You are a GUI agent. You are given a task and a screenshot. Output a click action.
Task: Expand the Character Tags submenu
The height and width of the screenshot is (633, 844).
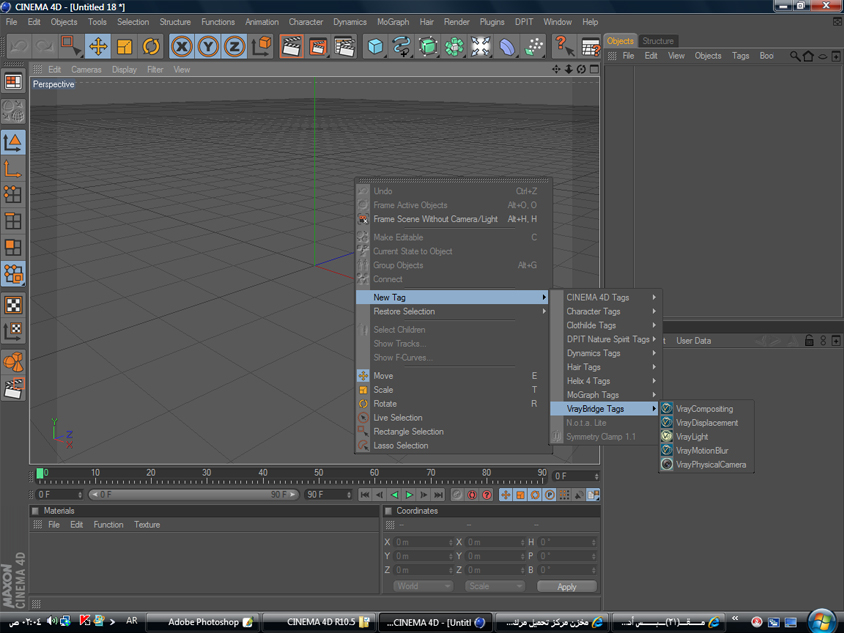(606, 311)
